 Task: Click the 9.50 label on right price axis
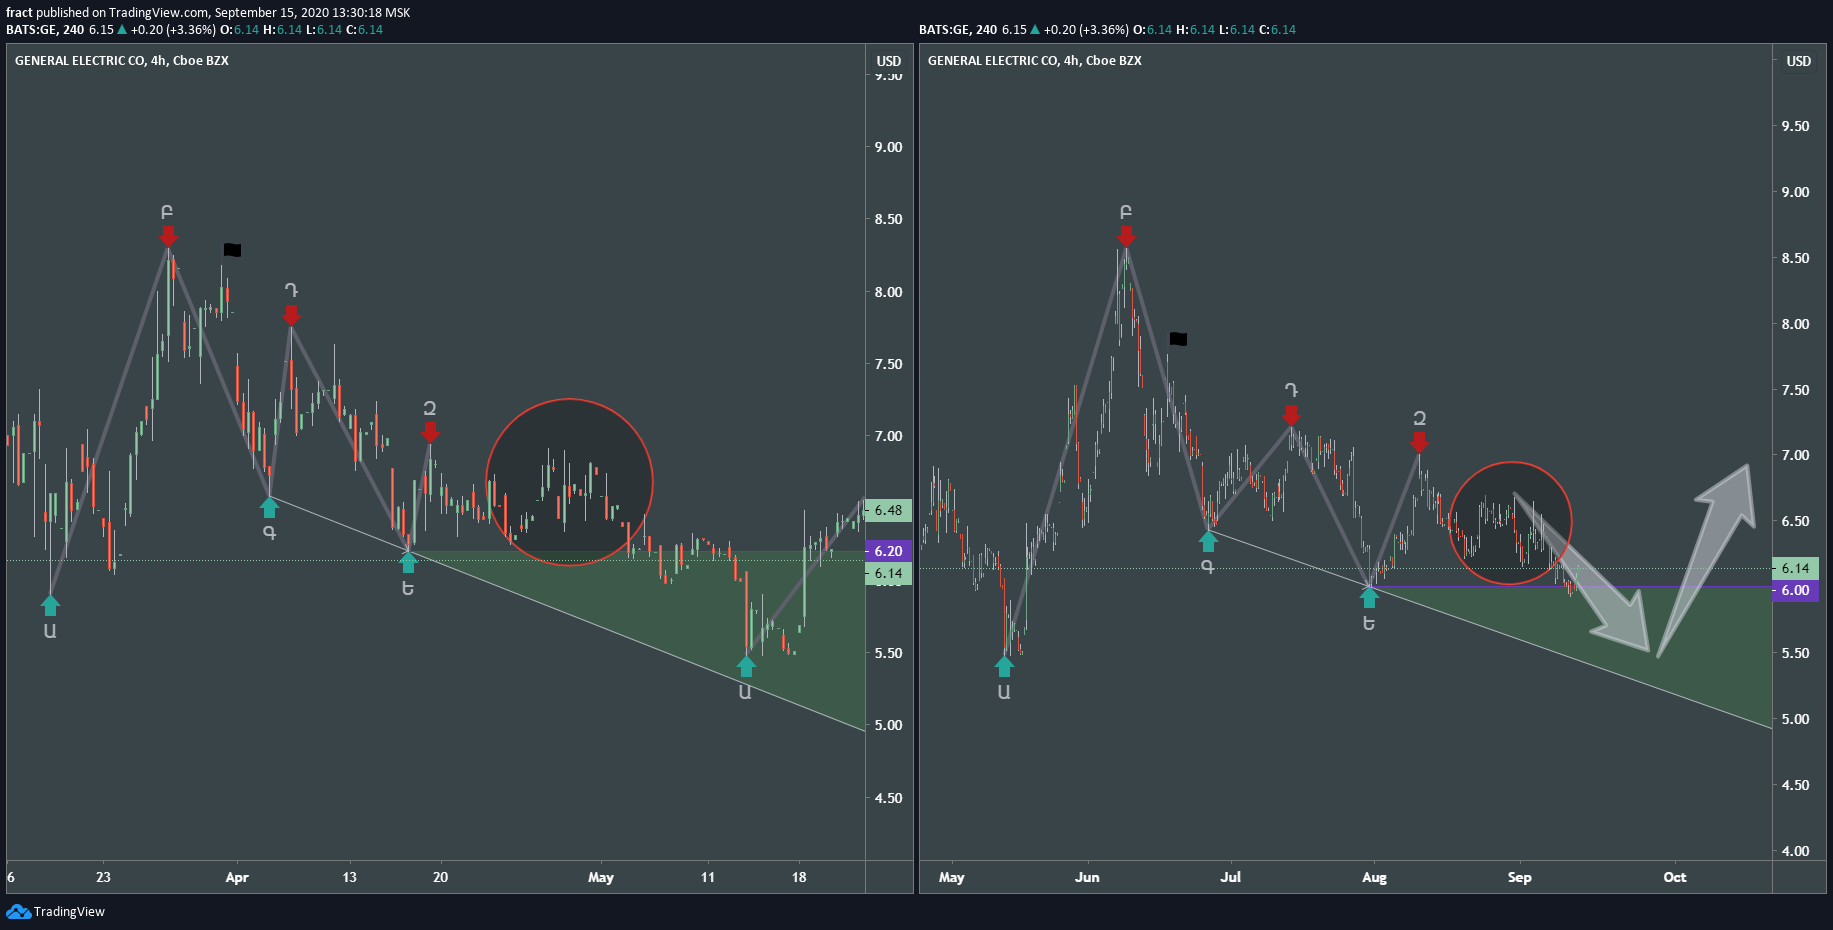click(x=1795, y=126)
